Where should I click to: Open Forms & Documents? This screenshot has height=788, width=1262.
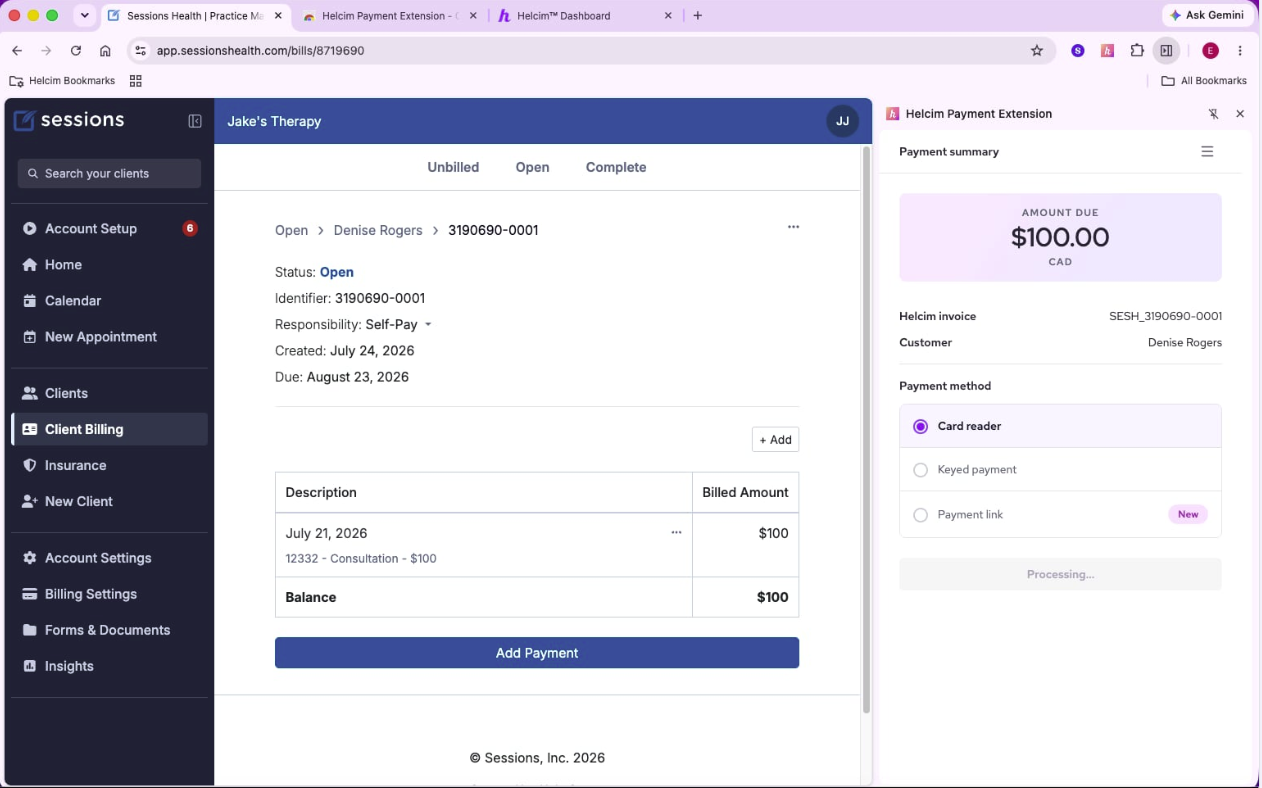pos(107,630)
